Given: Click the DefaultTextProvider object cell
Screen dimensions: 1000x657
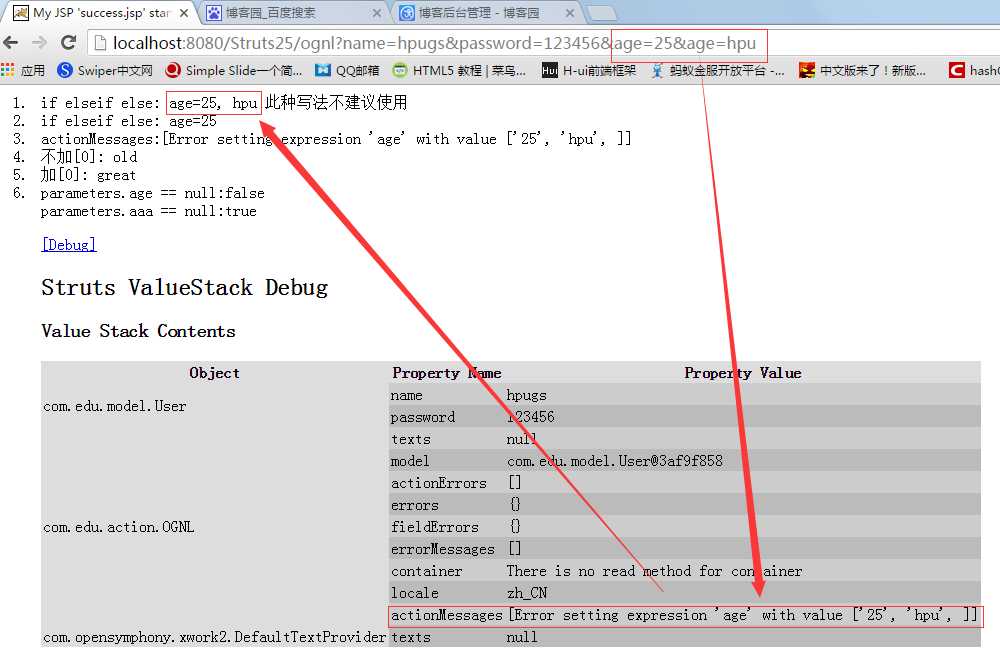Looking at the screenshot, I should 214,637.
